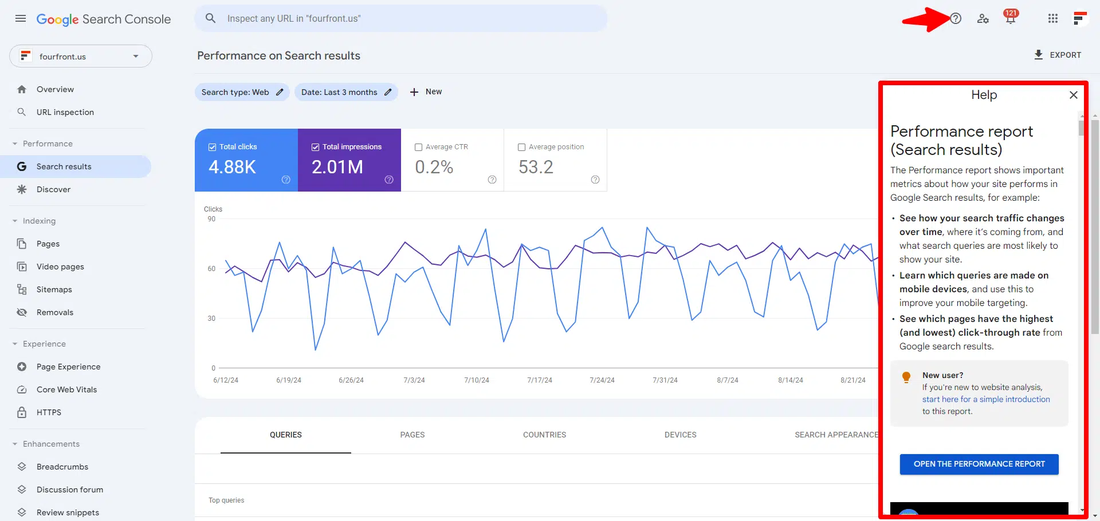Click the Export button label
Image resolution: width=1100 pixels, height=521 pixels.
pos(1066,55)
